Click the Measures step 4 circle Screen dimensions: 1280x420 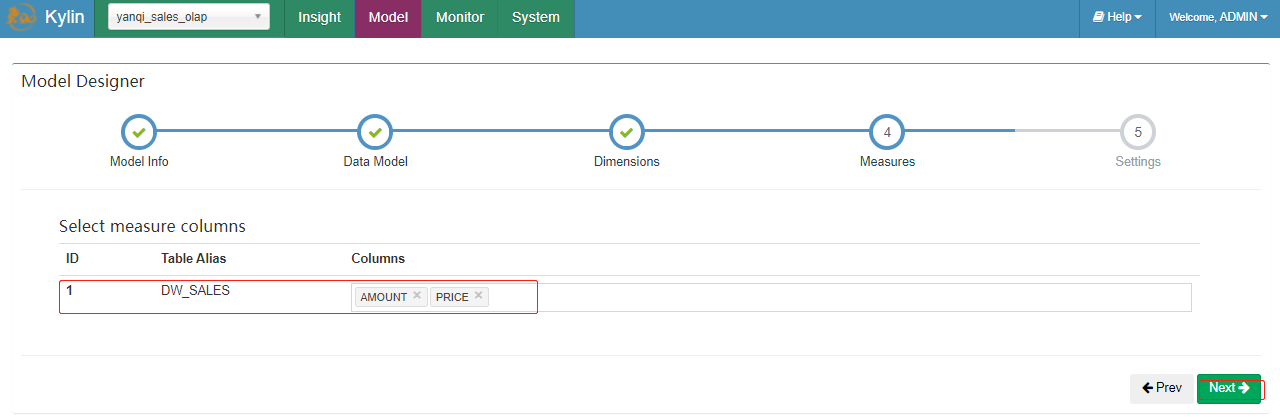pyautogui.click(x=887, y=132)
